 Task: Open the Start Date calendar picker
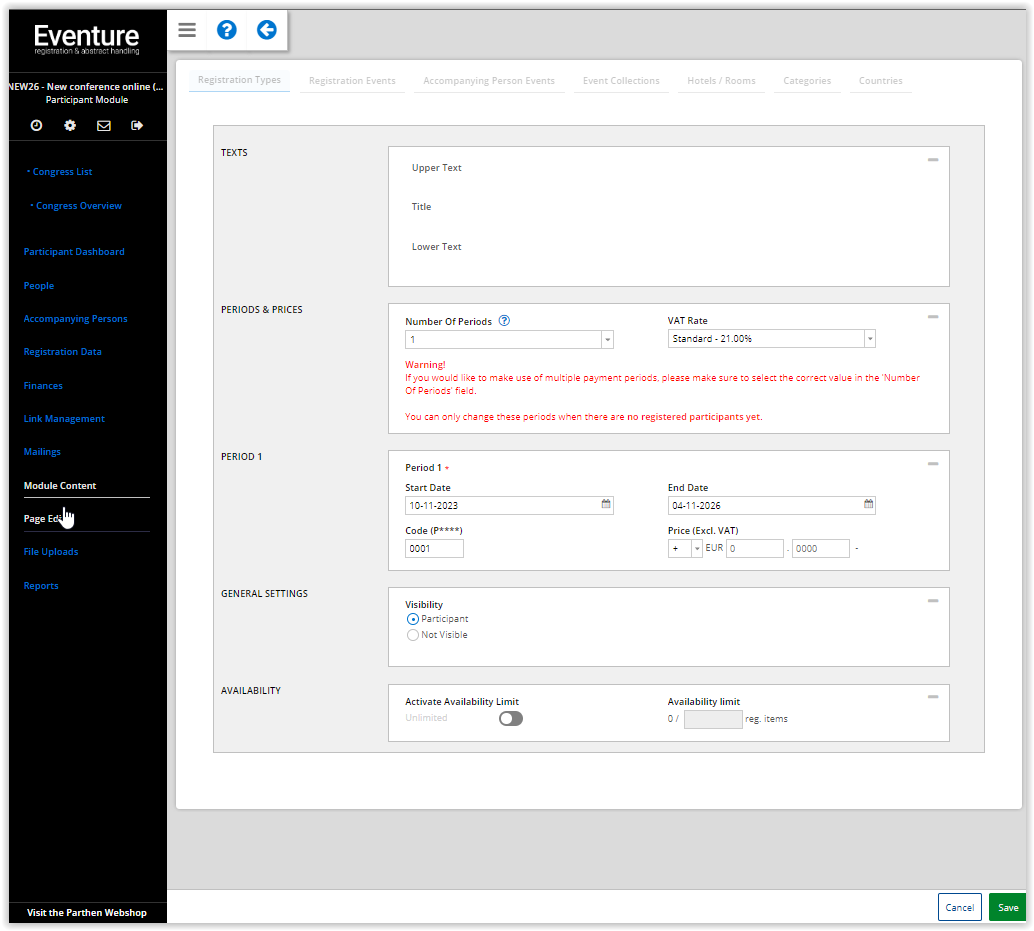604,505
